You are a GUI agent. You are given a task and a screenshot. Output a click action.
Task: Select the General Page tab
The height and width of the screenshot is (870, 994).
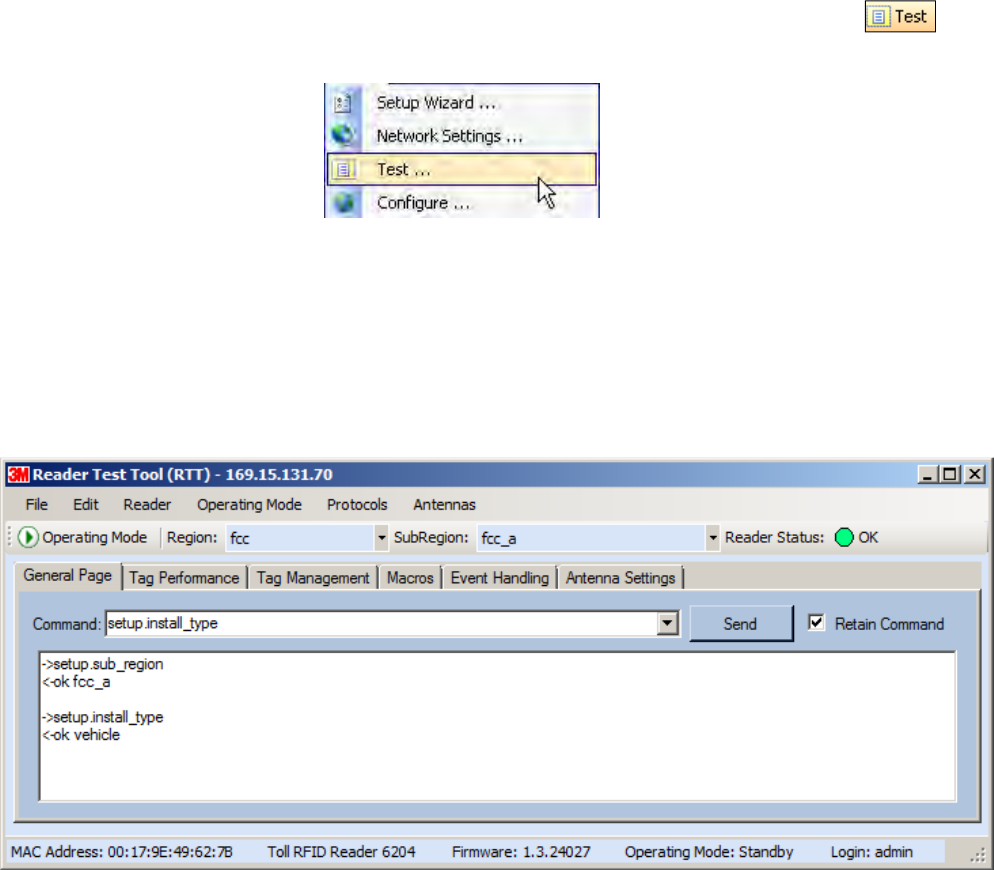tap(68, 576)
